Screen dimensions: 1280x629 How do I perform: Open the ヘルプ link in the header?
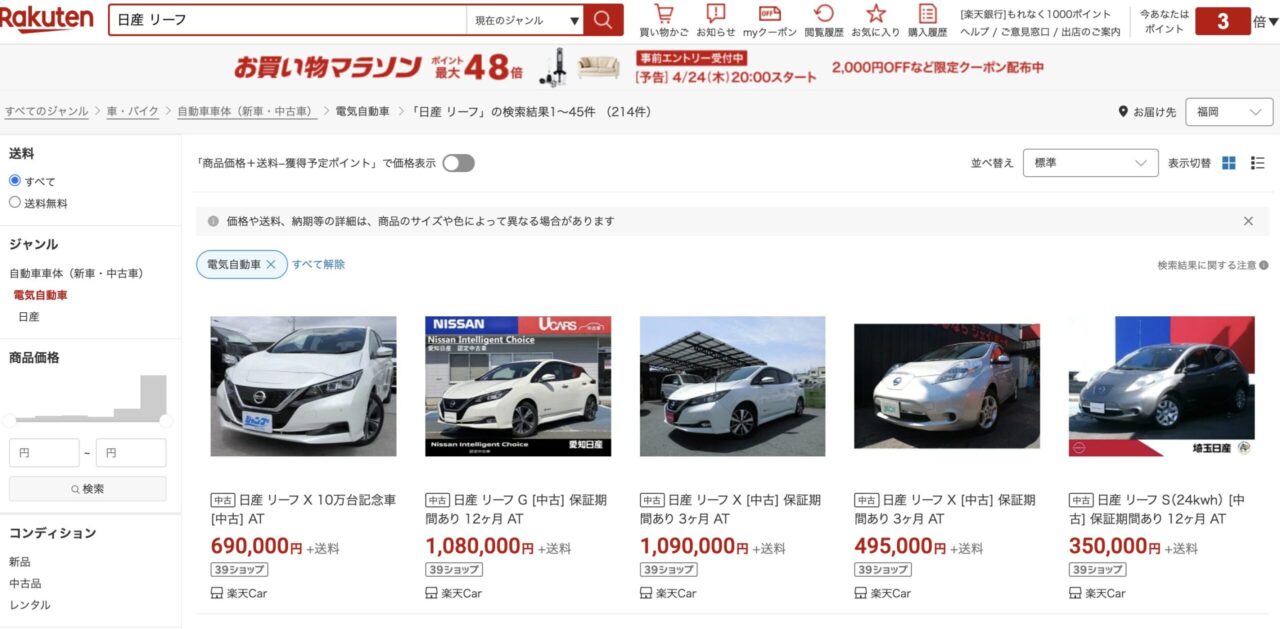[975, 32]
